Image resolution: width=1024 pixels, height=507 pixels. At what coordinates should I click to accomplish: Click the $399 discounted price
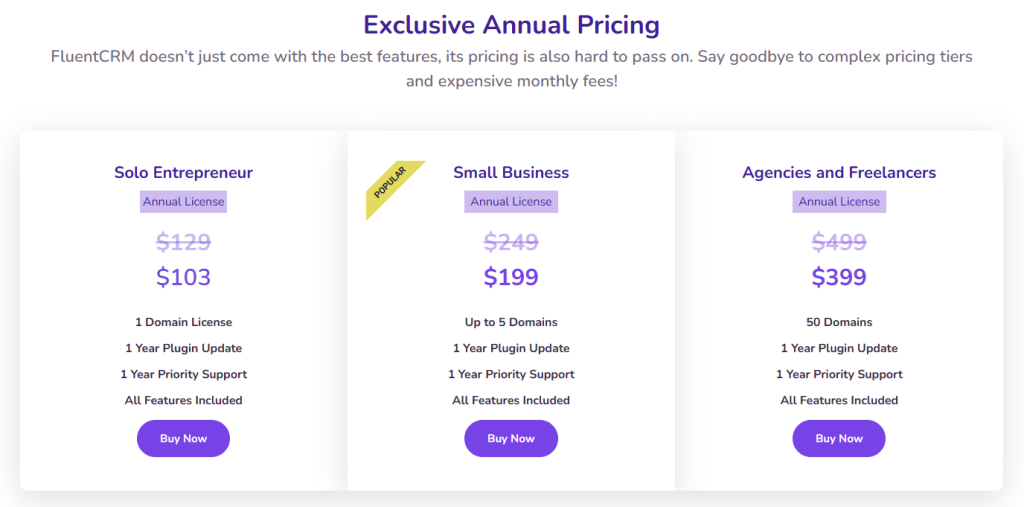839,278
